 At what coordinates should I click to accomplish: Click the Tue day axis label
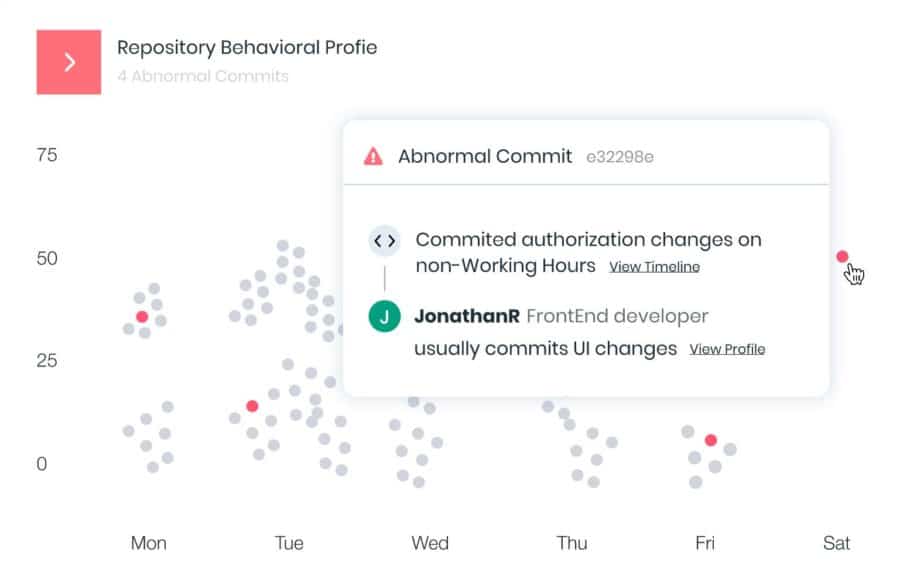(289, 543)
